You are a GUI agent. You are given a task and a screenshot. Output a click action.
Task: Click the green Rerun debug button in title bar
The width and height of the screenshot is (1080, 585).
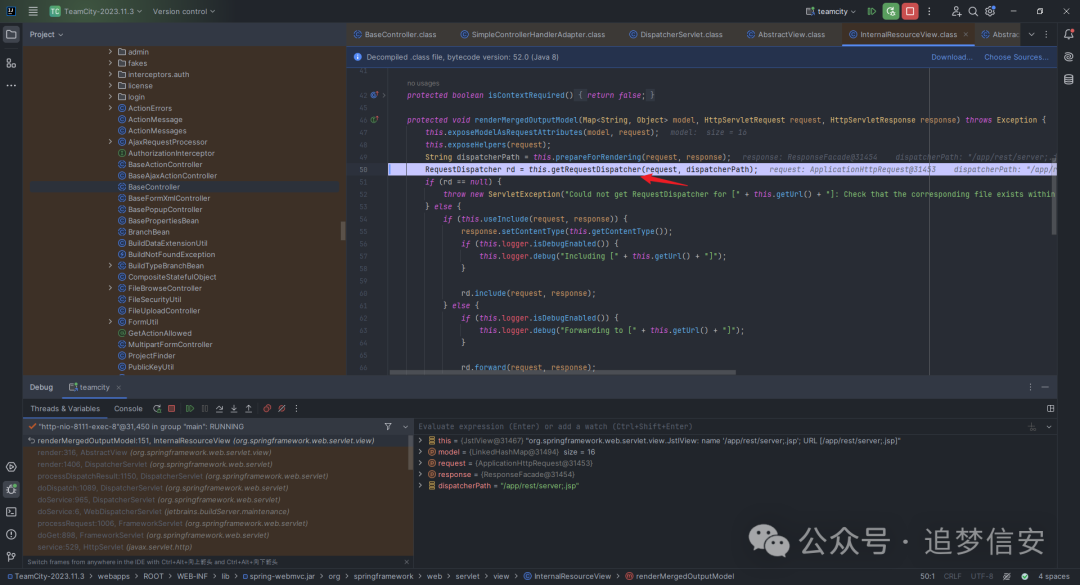(x=891, y=11)
